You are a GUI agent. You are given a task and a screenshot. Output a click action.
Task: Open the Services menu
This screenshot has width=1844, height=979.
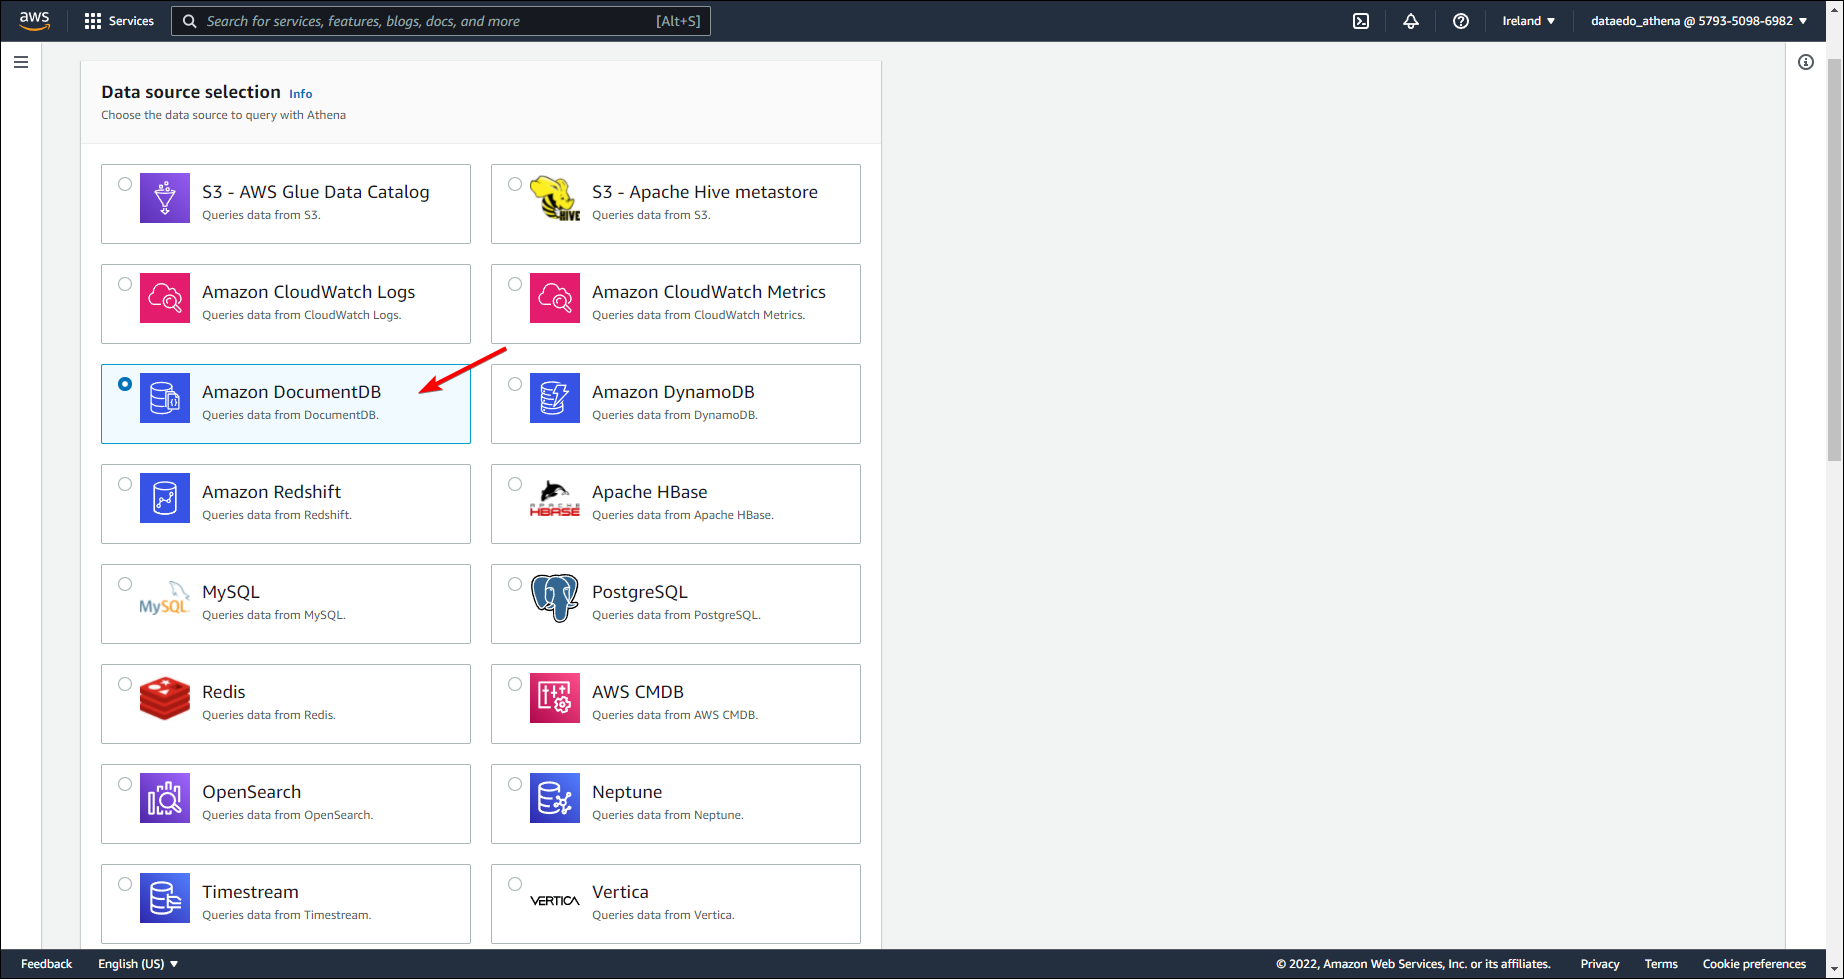click(x=119, y=20)
